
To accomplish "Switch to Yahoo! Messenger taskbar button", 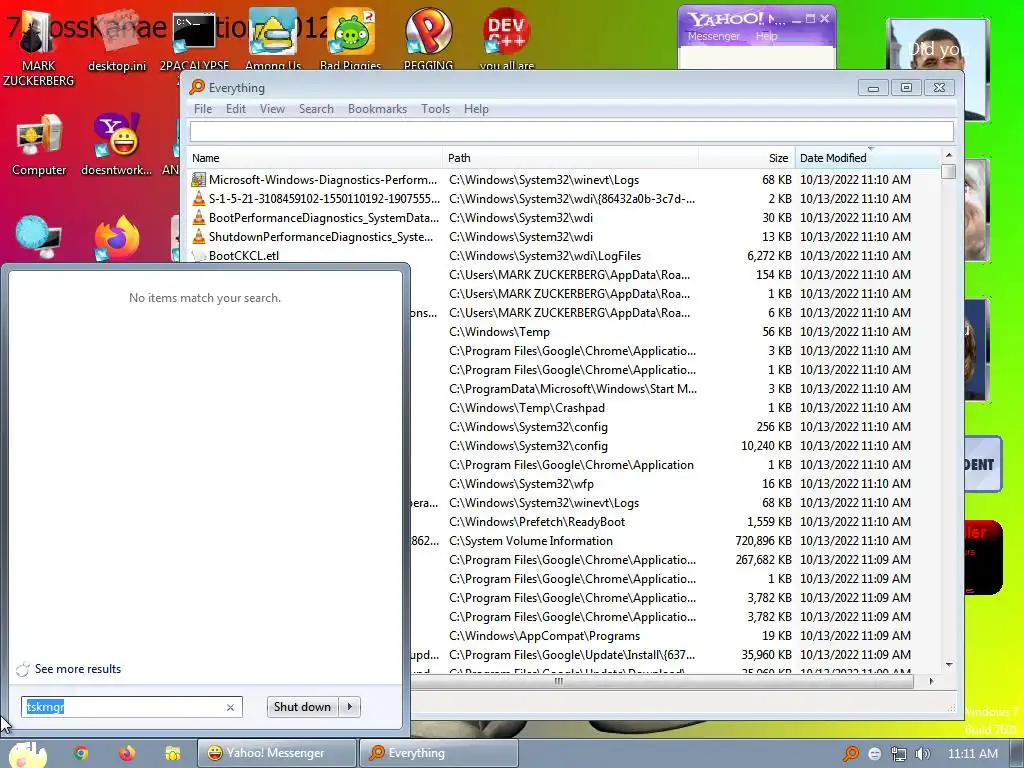I will coord(277,753).
